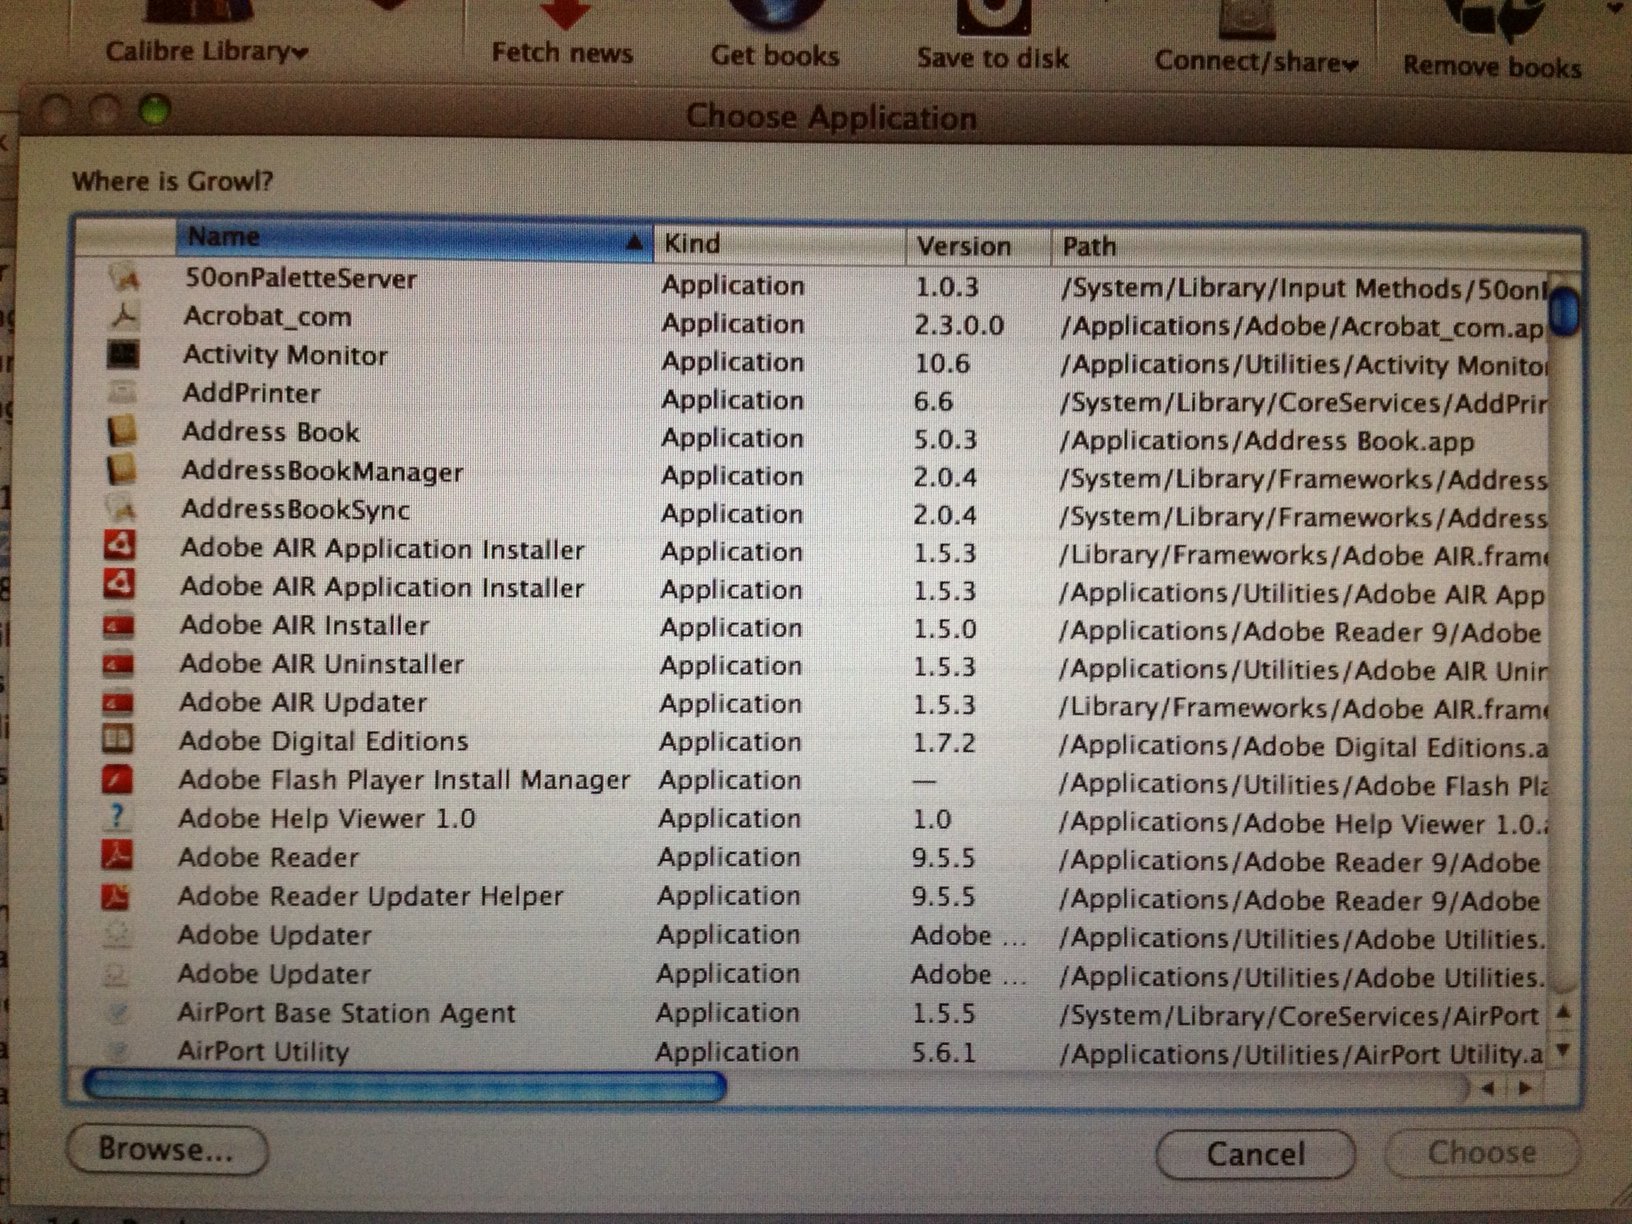
Task: Click the 50onPaletteServer app icon
Action: [x=123, y=277]
